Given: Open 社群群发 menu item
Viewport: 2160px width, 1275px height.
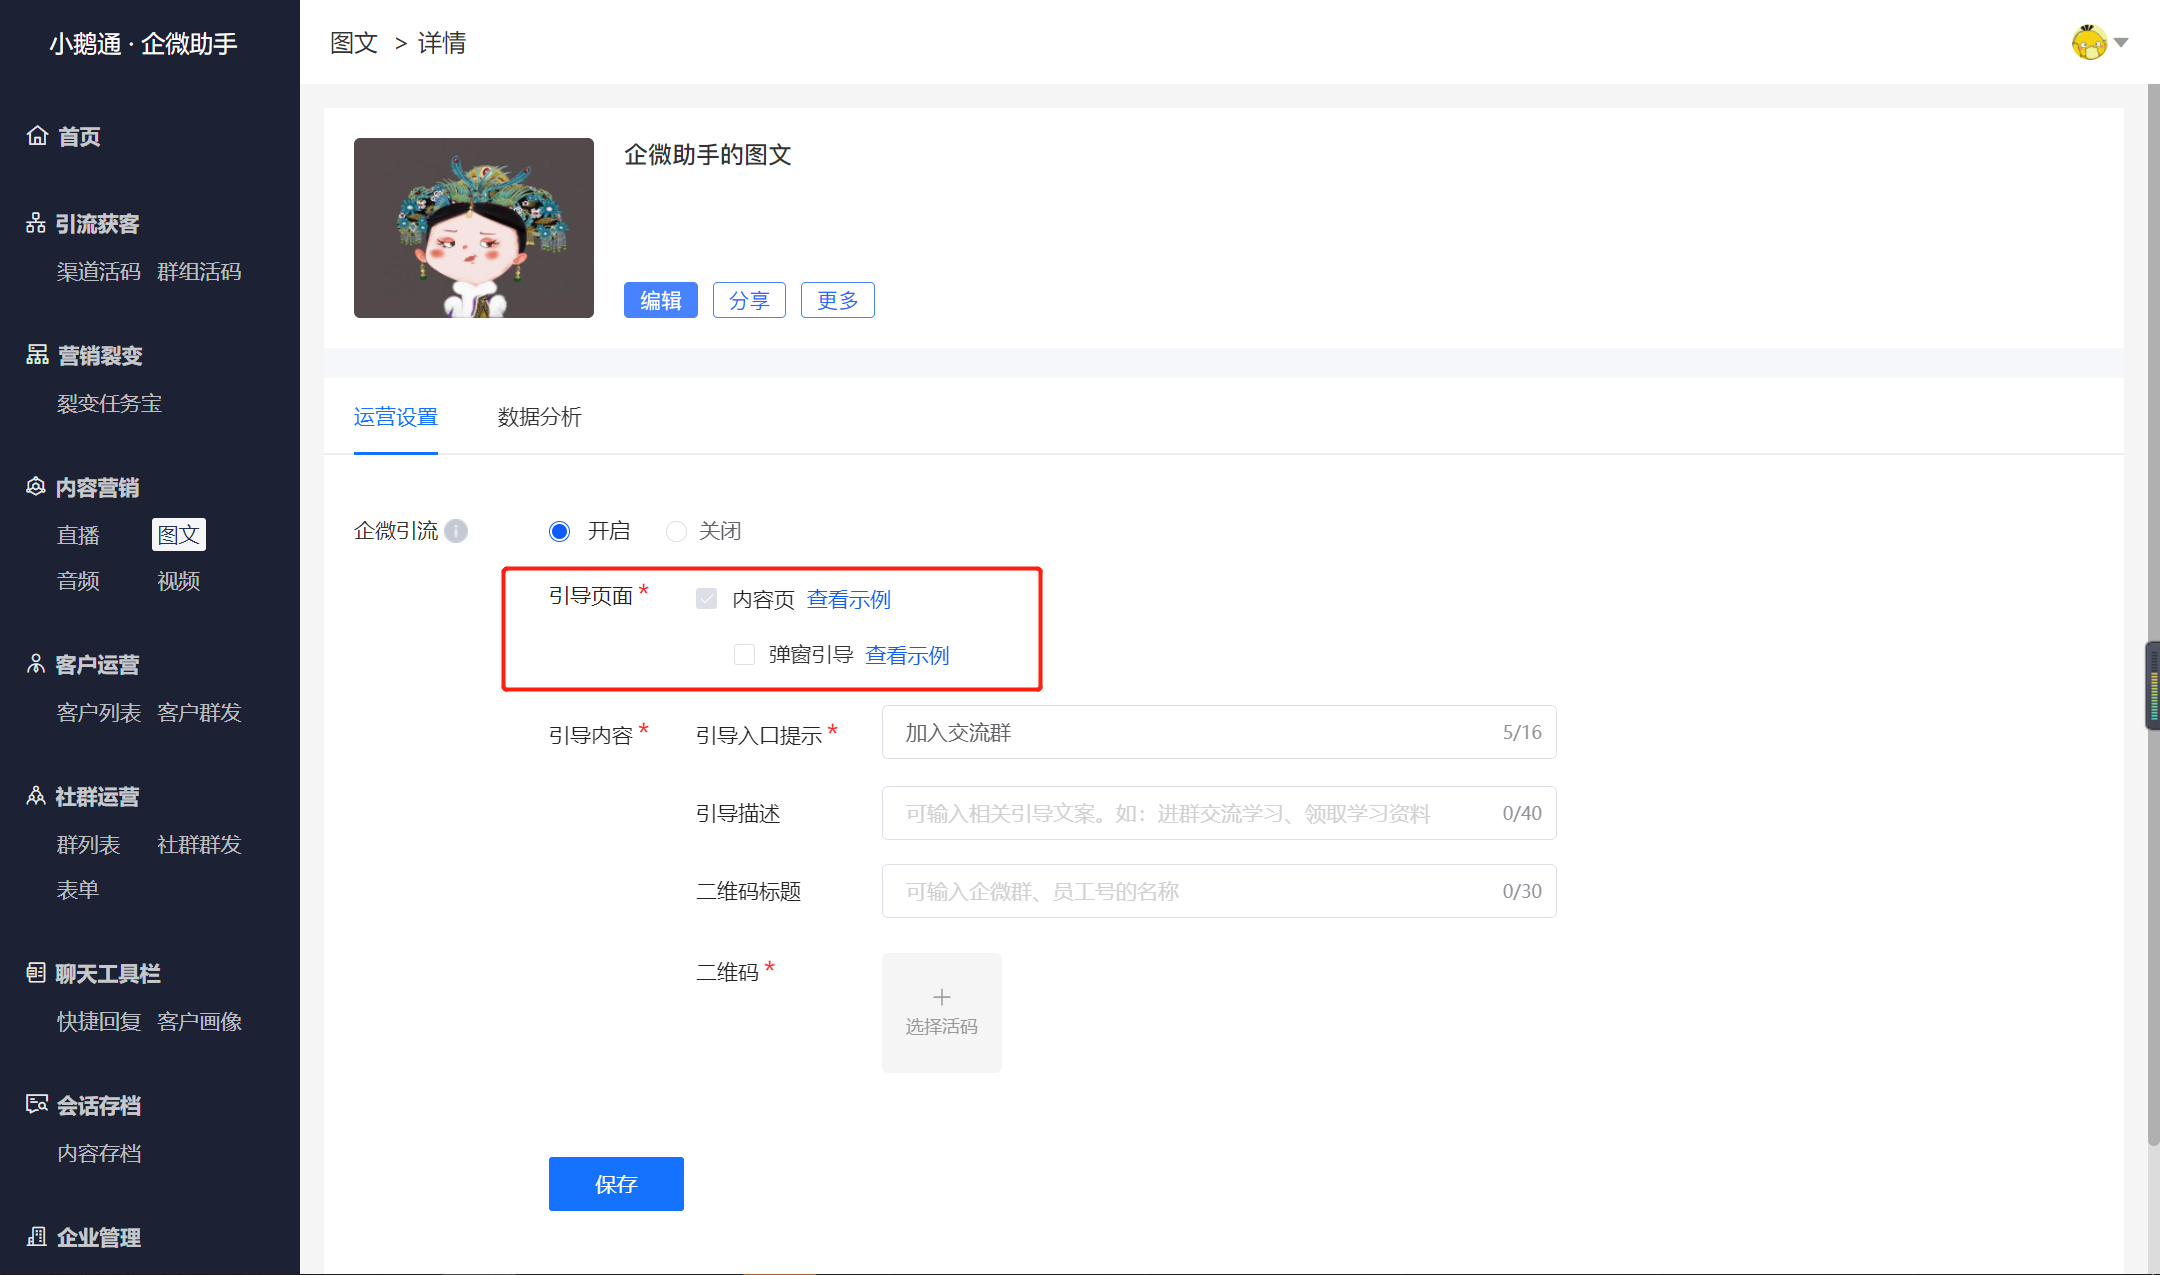Looking at the screenshot, I should [x=199, y=845].
